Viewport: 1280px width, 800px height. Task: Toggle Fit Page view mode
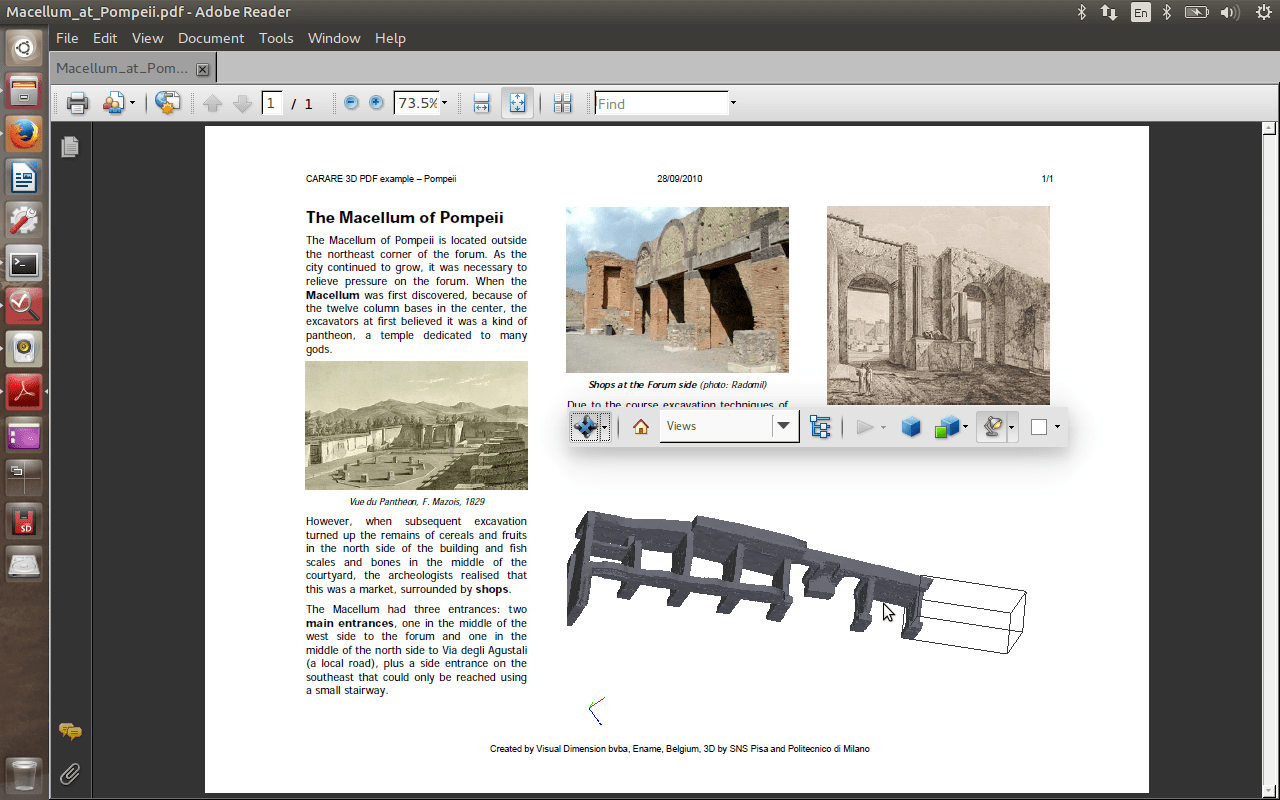tap(517, 103)
